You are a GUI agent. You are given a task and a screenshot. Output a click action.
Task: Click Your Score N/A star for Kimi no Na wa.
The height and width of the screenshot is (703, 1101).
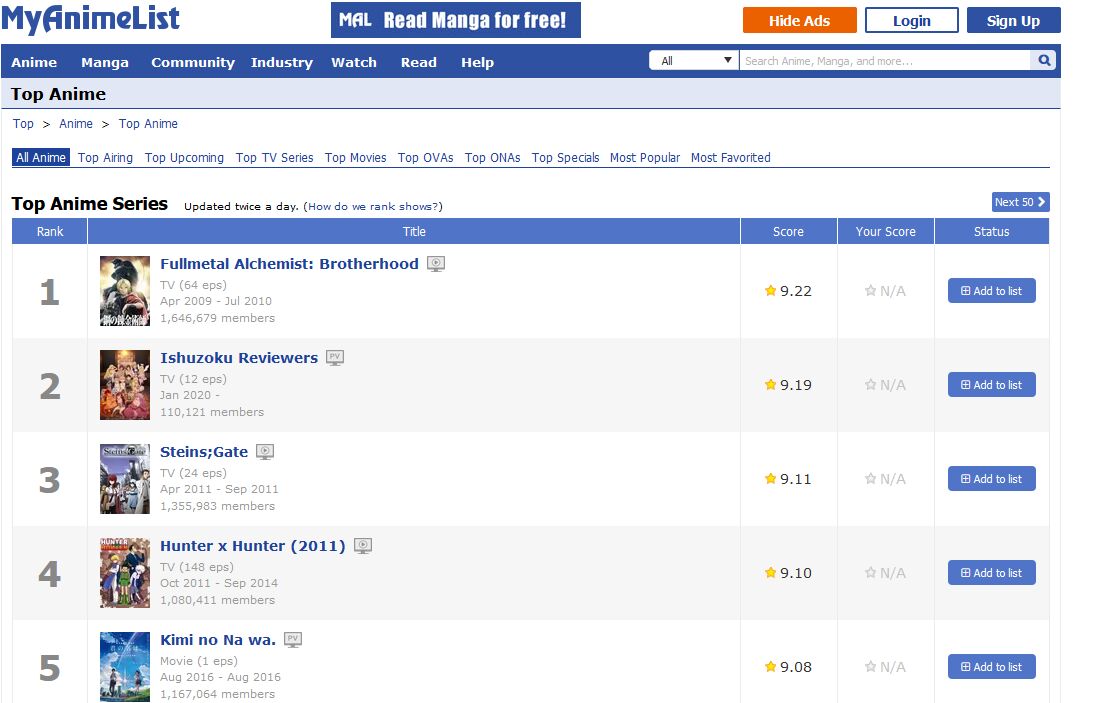[871, 666]
